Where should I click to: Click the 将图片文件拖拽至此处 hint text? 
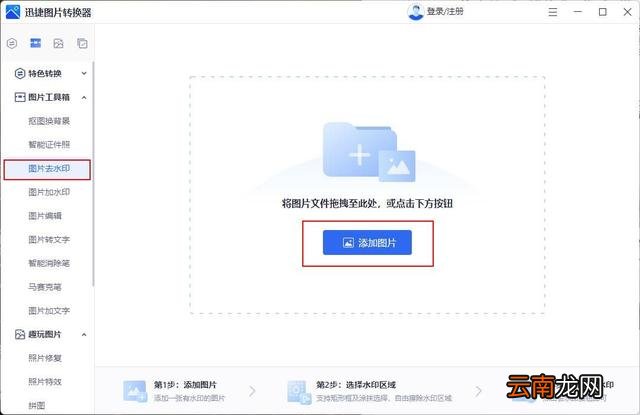[367, 203]
